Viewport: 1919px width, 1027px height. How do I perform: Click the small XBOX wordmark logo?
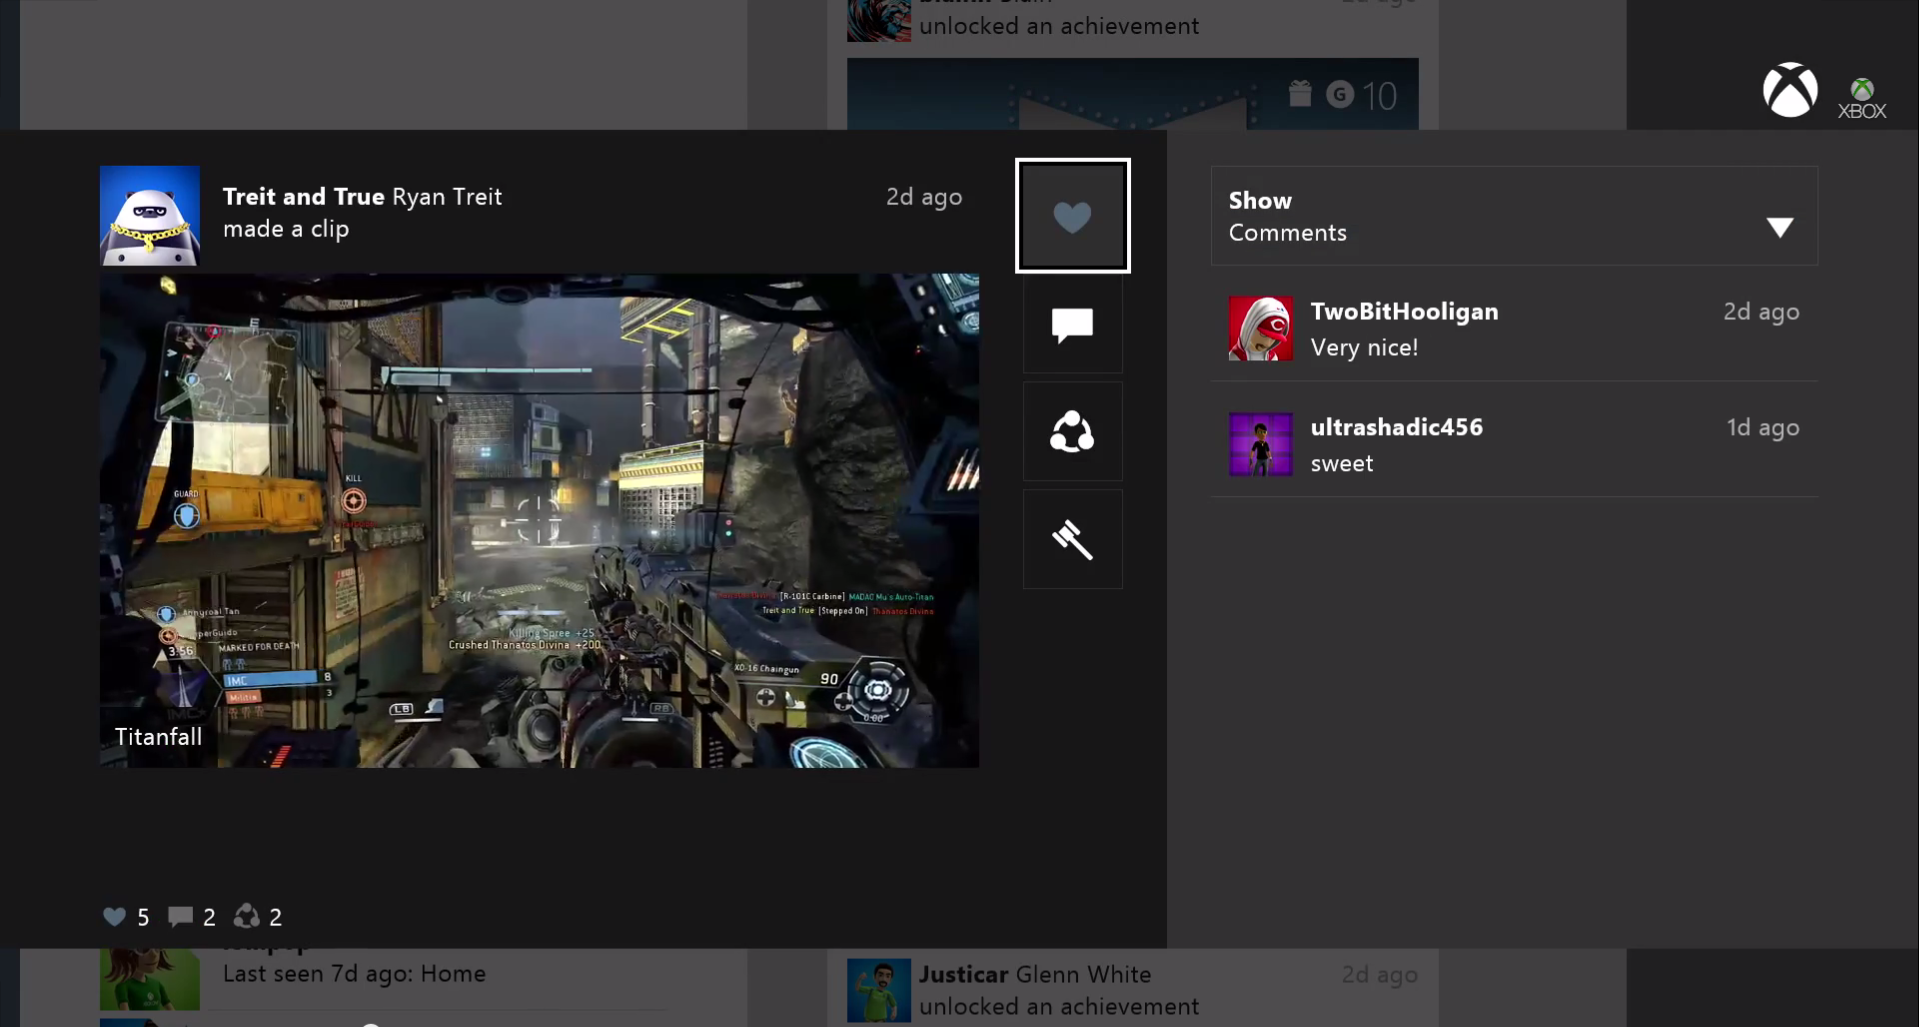click(x=1861, y=100)
